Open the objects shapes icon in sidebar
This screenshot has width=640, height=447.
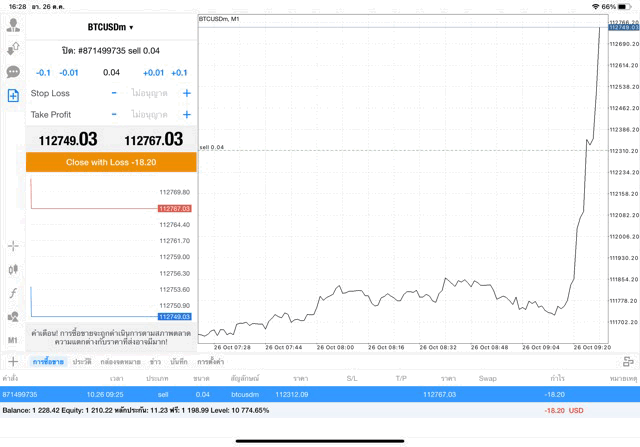point(13,317)
